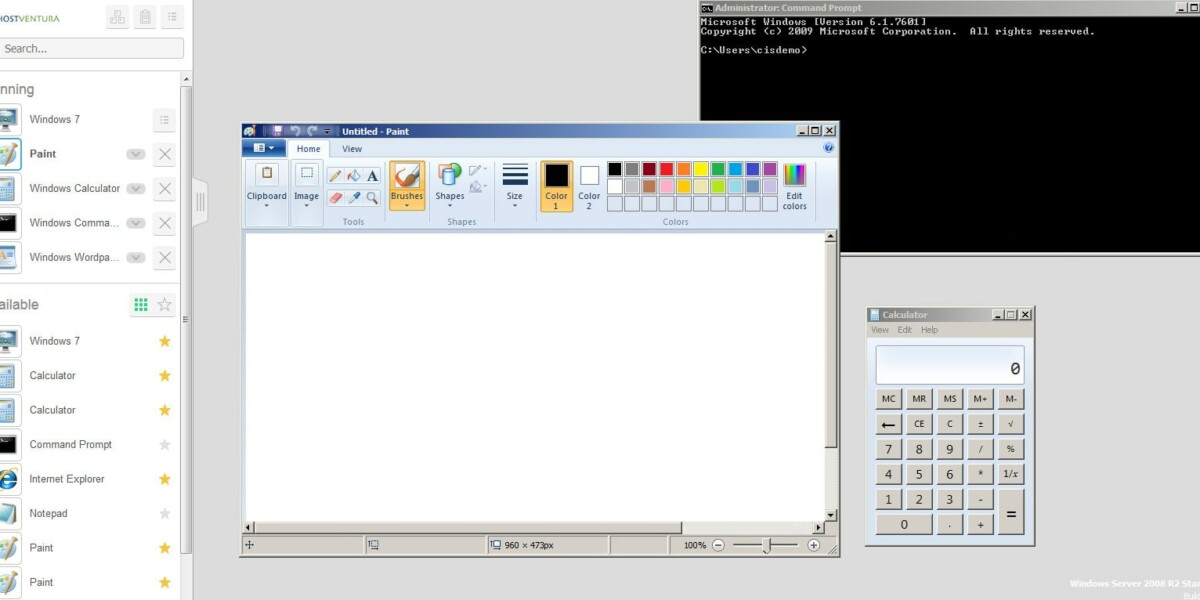Select the red swatch in the Colors palette
This screenshot has height=600, width=1200.
tap(666, 169)
